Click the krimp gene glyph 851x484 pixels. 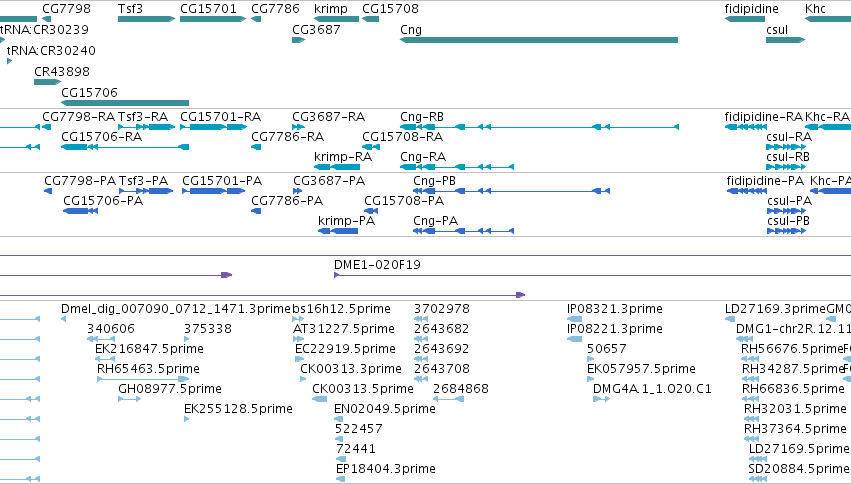tap(336, 19)
